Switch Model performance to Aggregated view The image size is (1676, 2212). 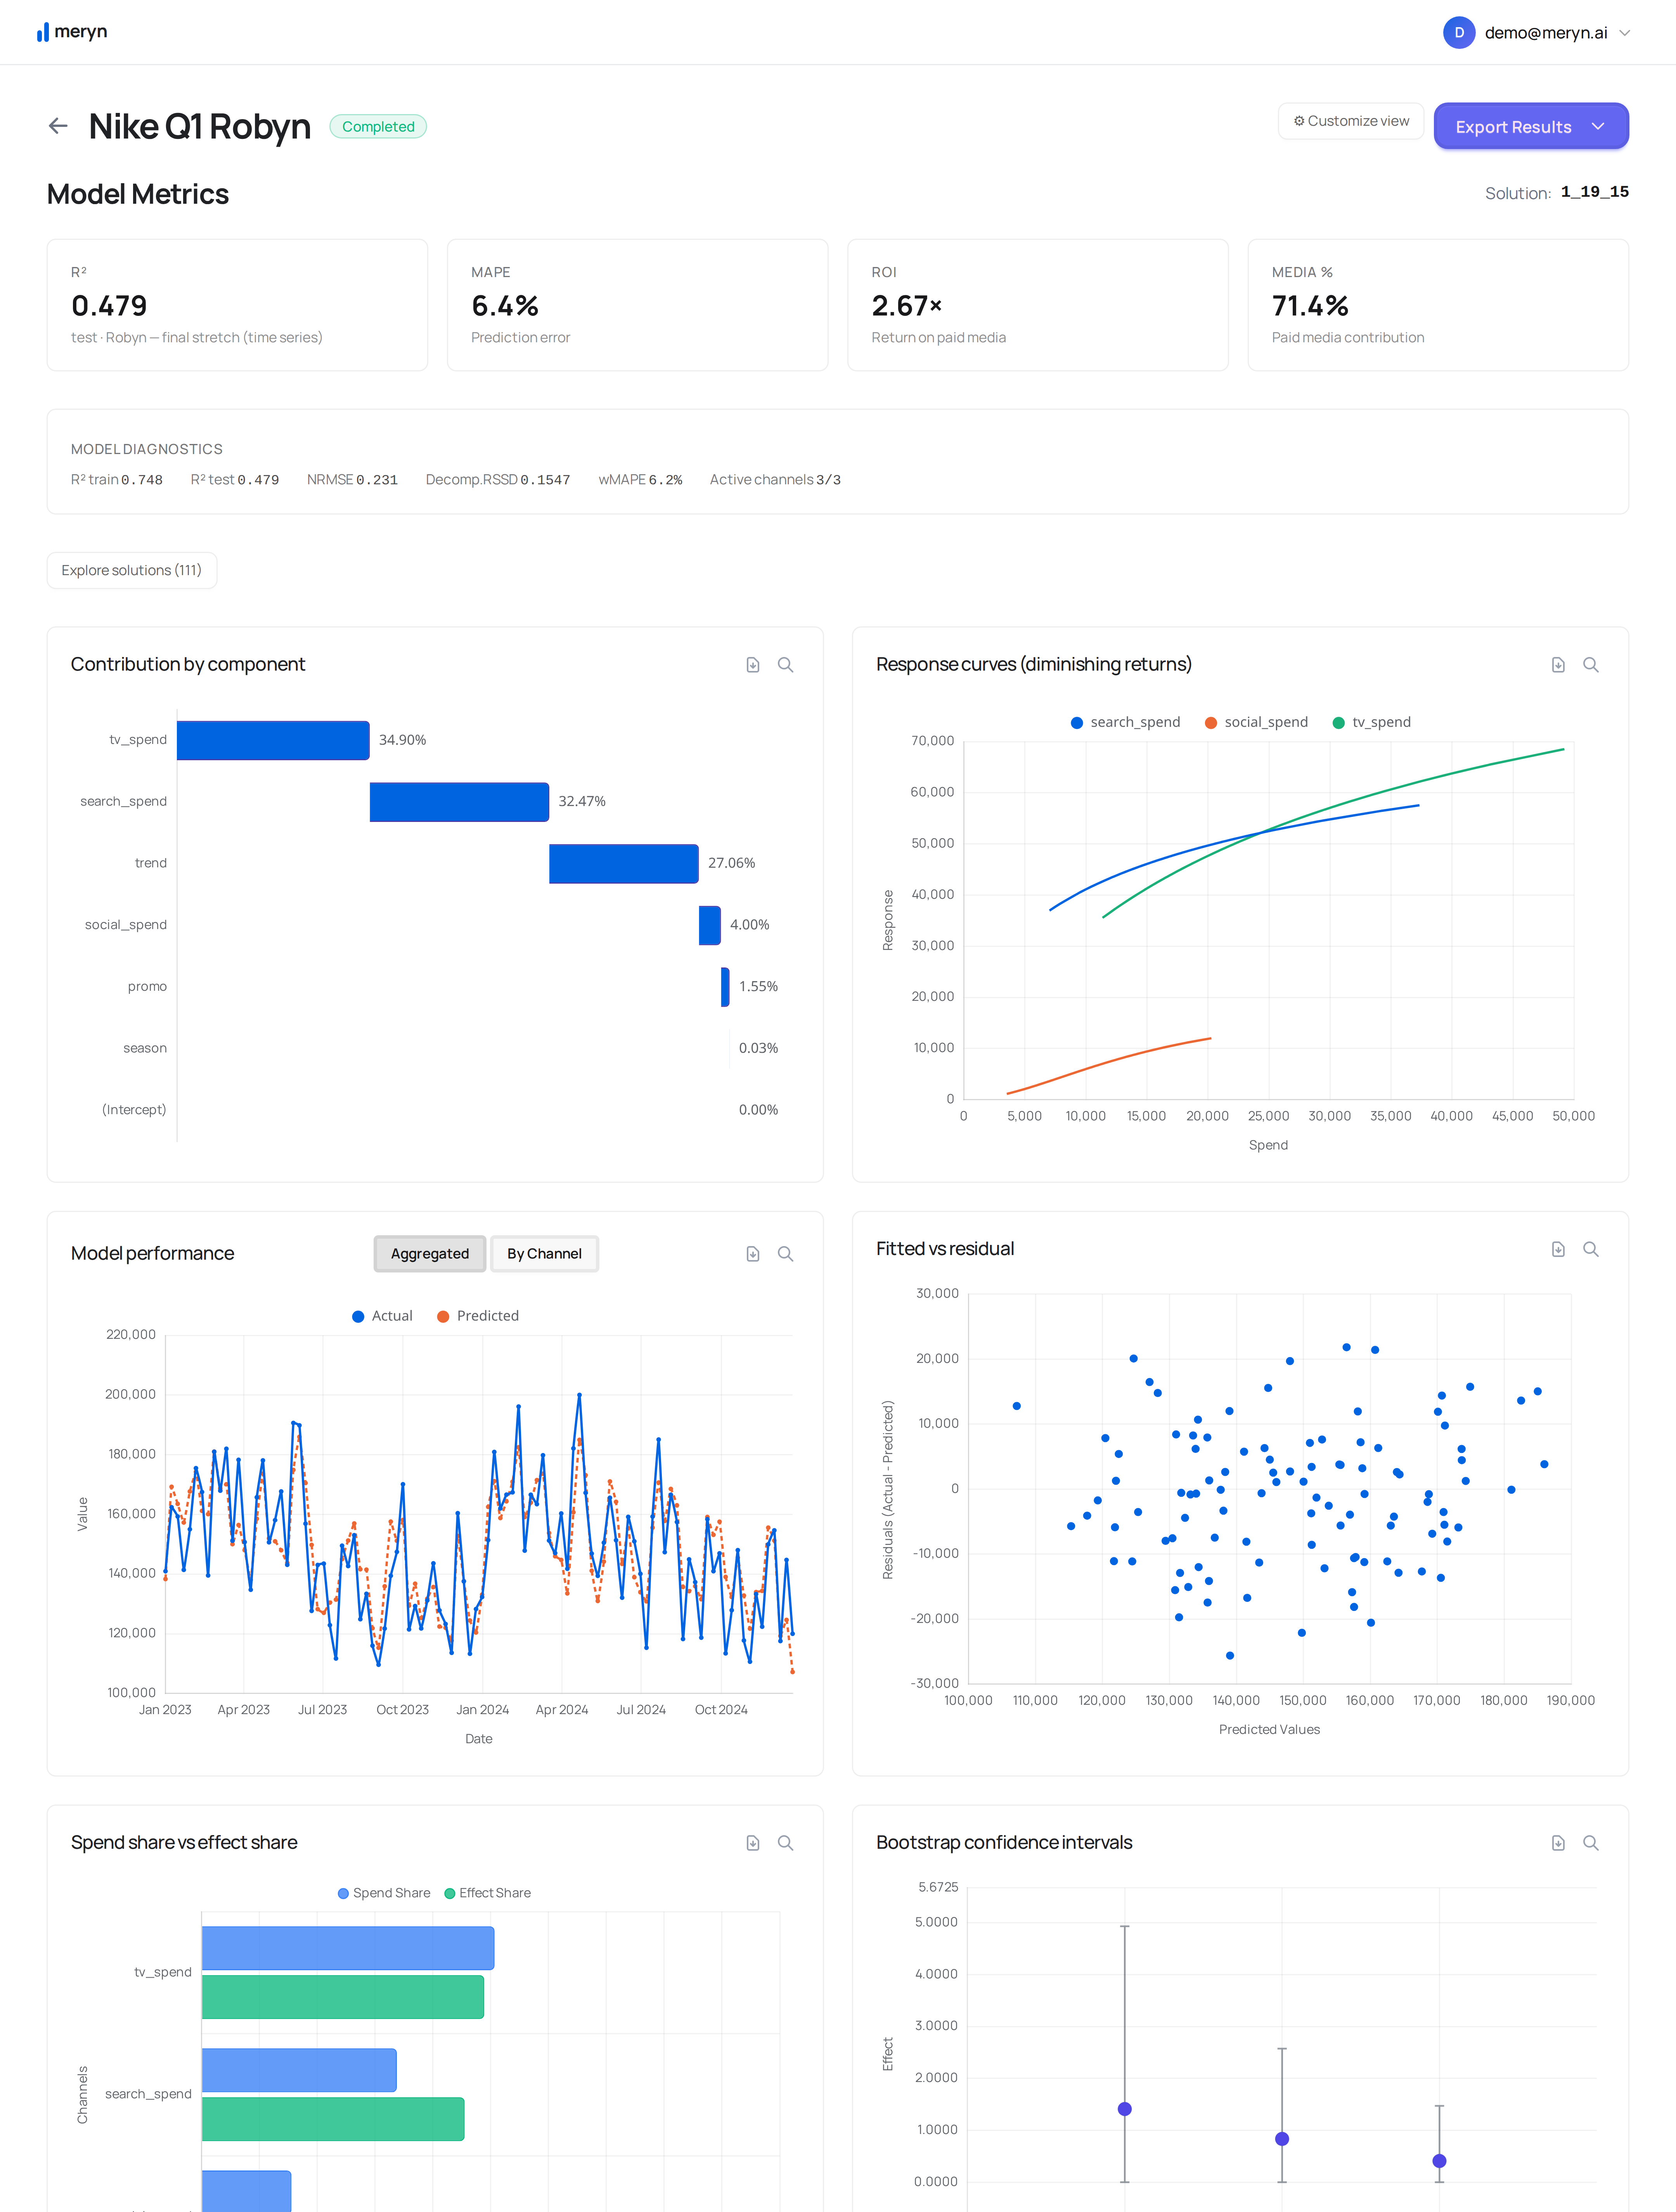[x=430, y=1254]
